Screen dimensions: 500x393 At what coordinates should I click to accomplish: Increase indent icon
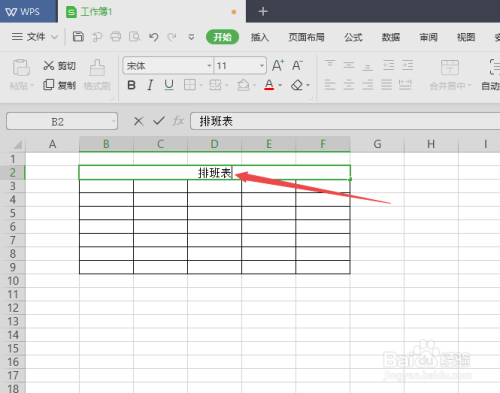click(x=407, y=65)
